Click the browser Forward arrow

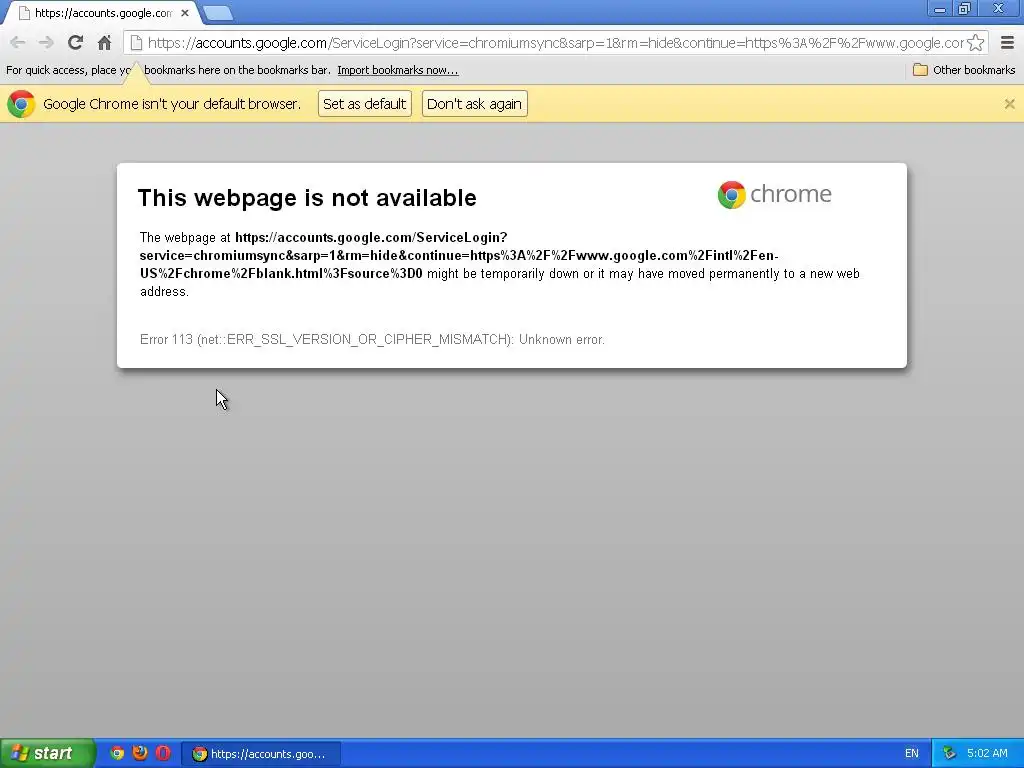click(x=46, y=43)
